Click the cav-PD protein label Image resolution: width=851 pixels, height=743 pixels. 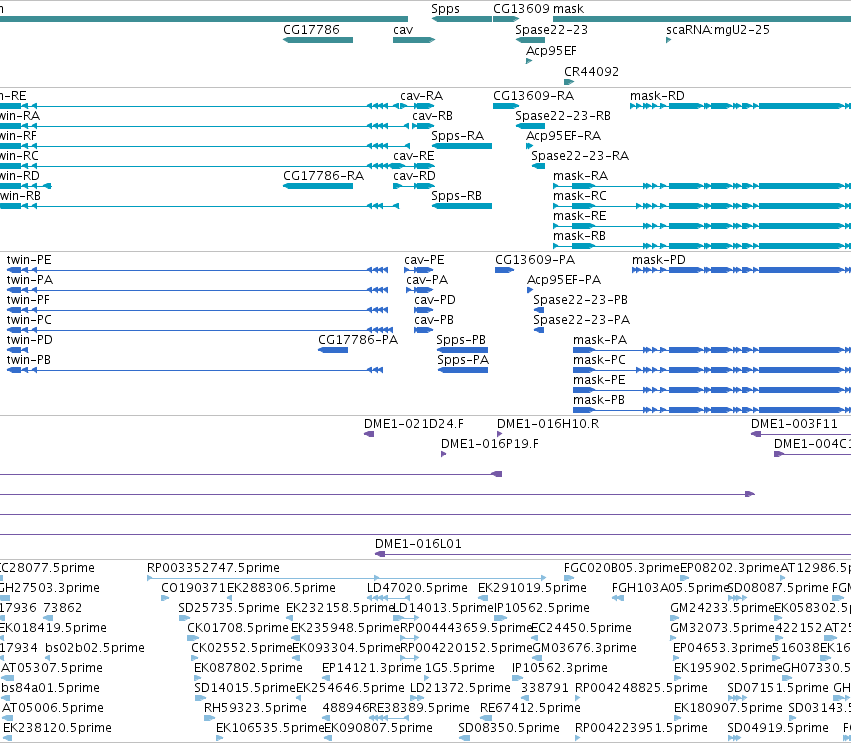point(435,300)
